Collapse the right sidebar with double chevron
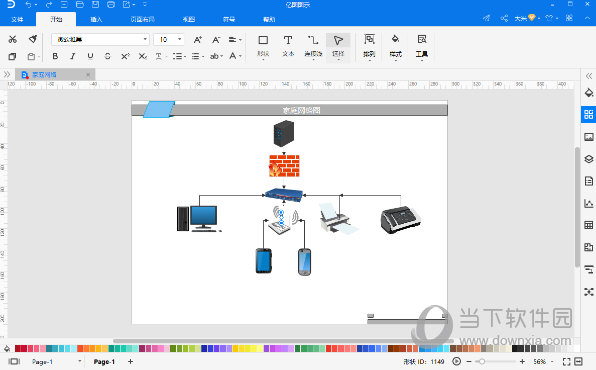Viewport: 596px width, 370px height. (588, 76)
